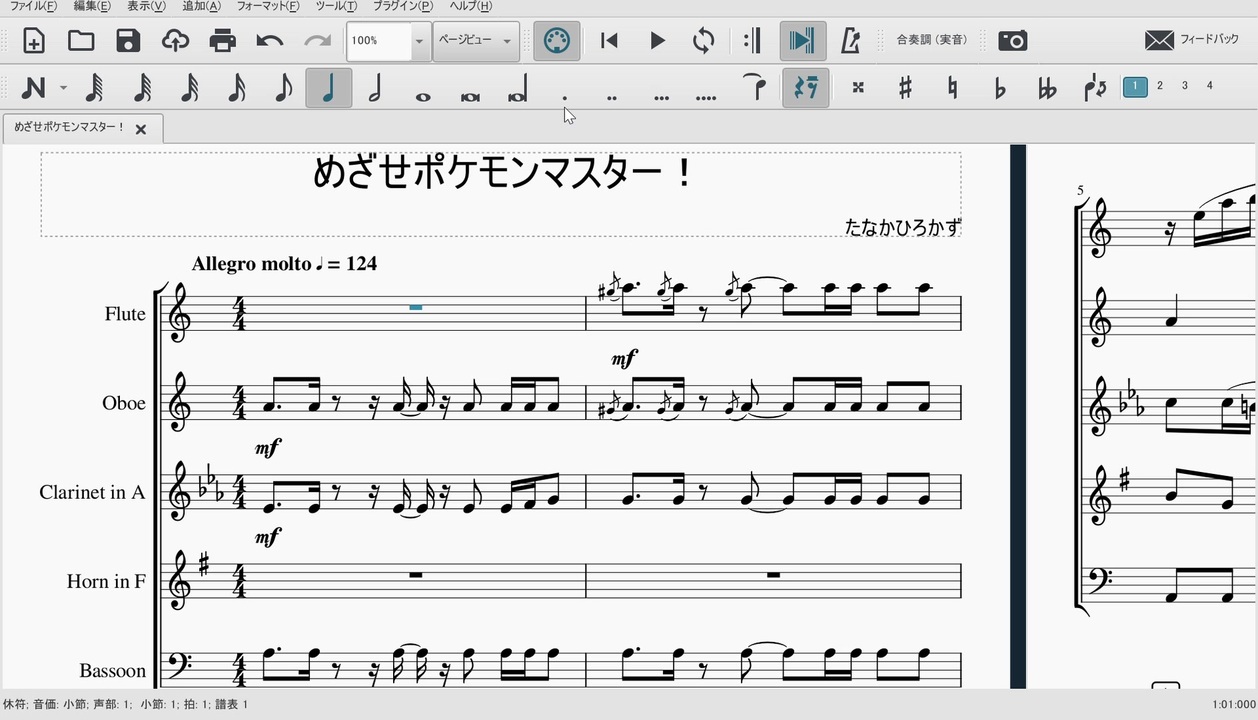
Task: Open the プラグイン(P) menu
Action: click(x=403, y=6)
